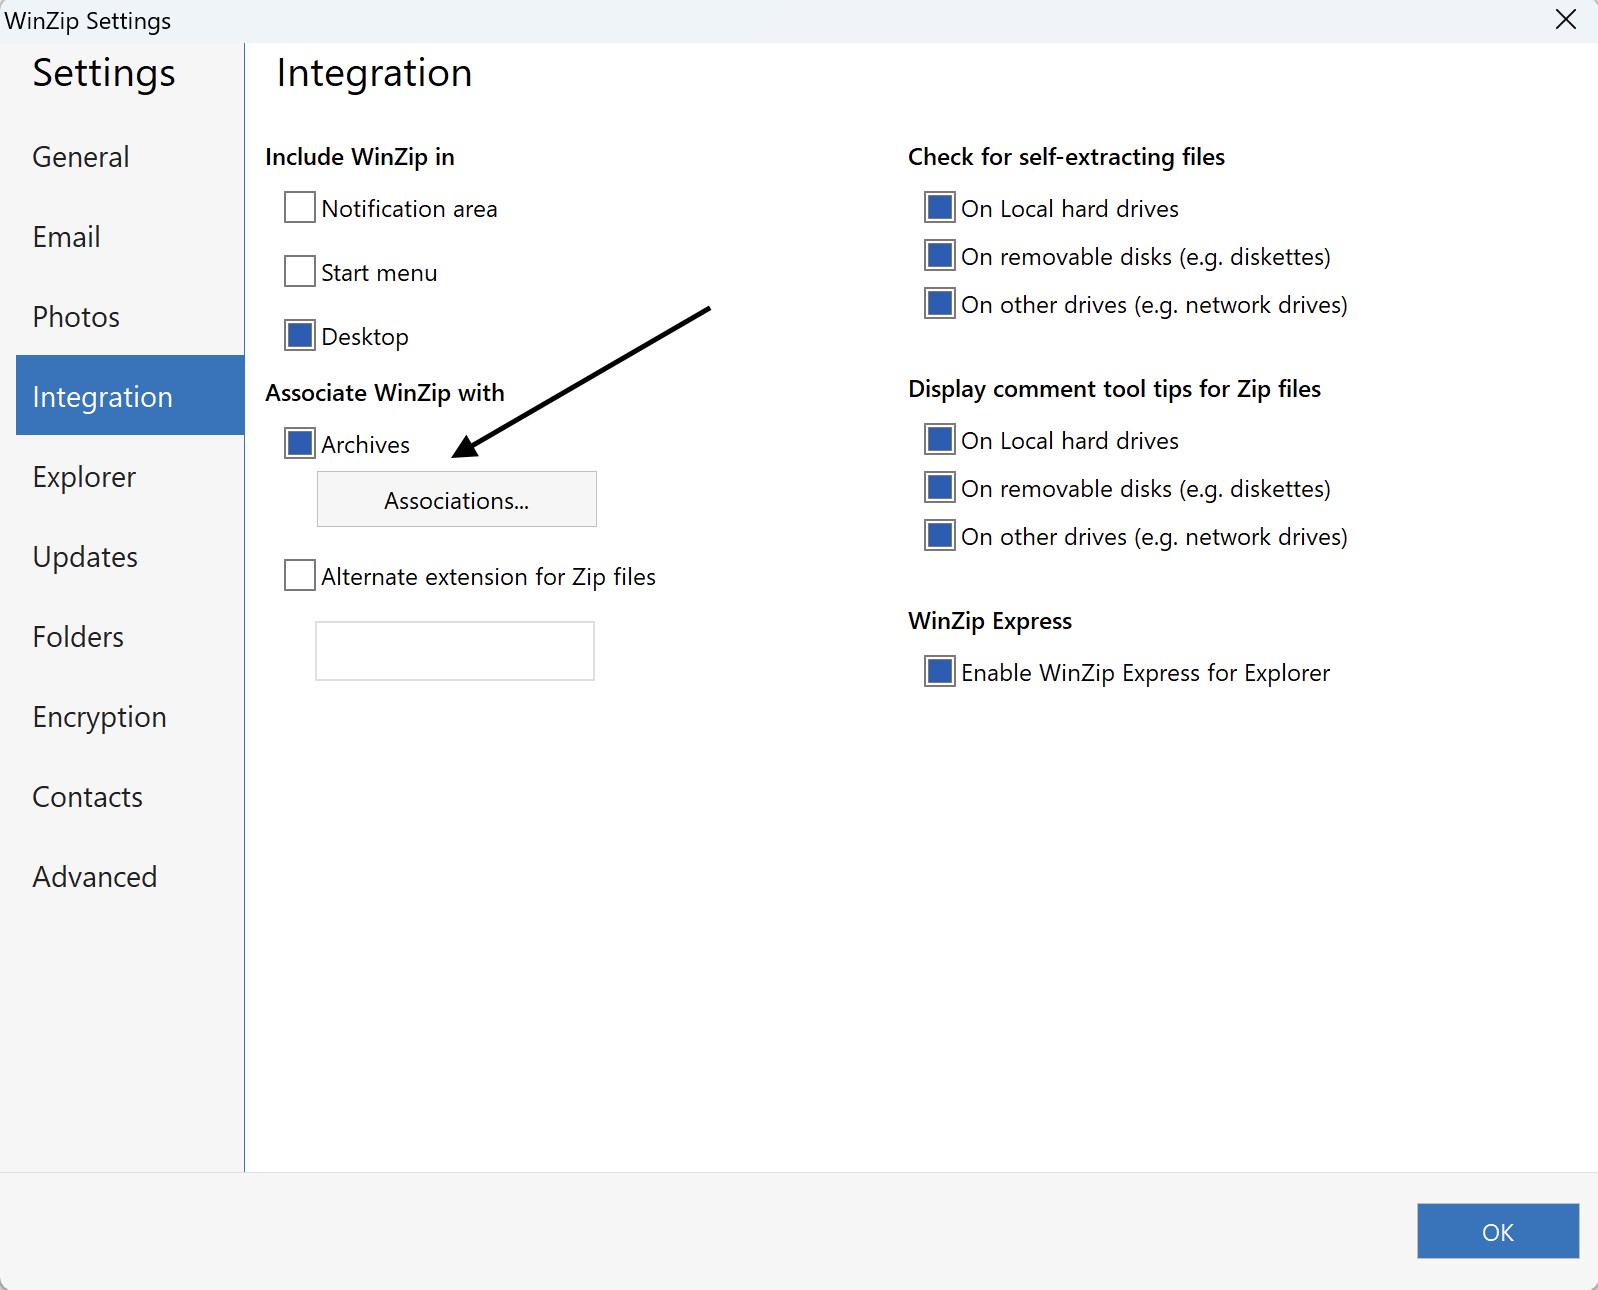Enable Notification area checkbox

300,207
